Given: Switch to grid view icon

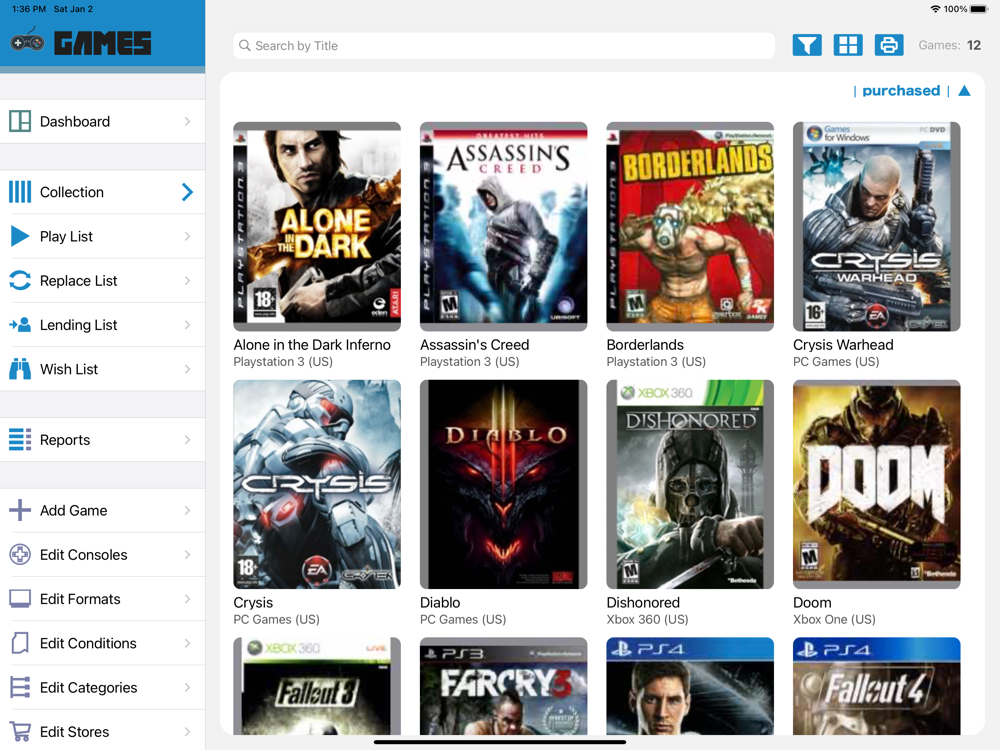Looking at the screenshot, I should pos(848,45).
